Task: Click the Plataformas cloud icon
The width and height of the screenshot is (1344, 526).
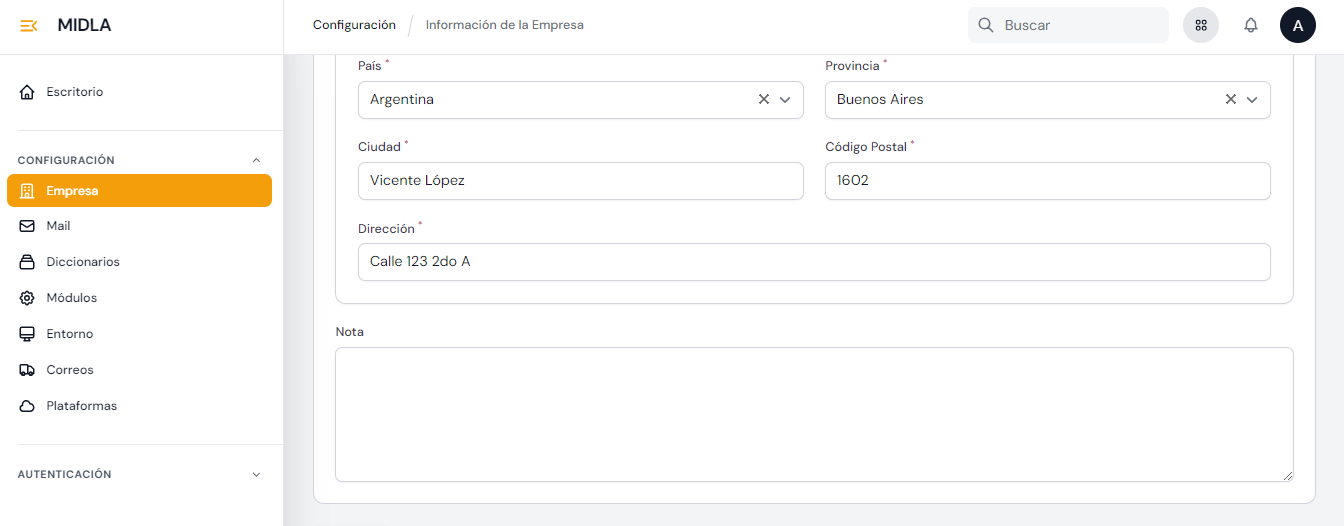Action: point(27,406)
